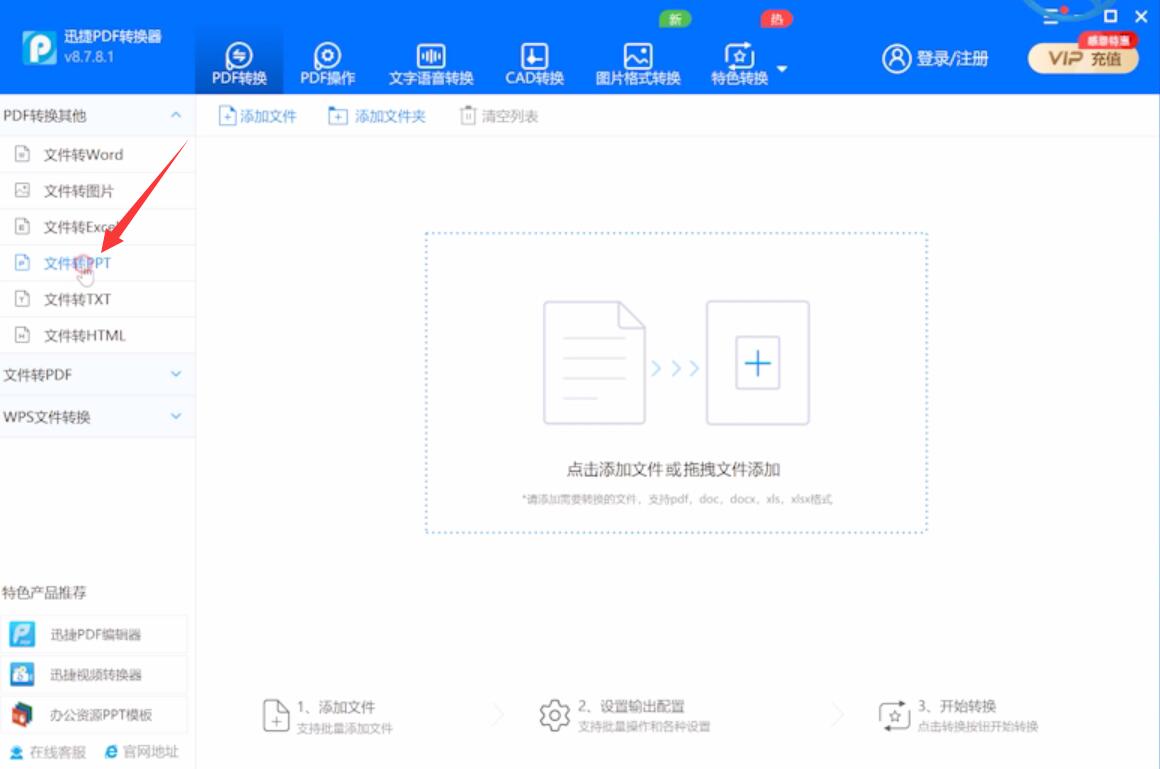Click the 文件转图片 image icon
The height and width of the screenshot is (769, 1160).
[x=22, y=190]
